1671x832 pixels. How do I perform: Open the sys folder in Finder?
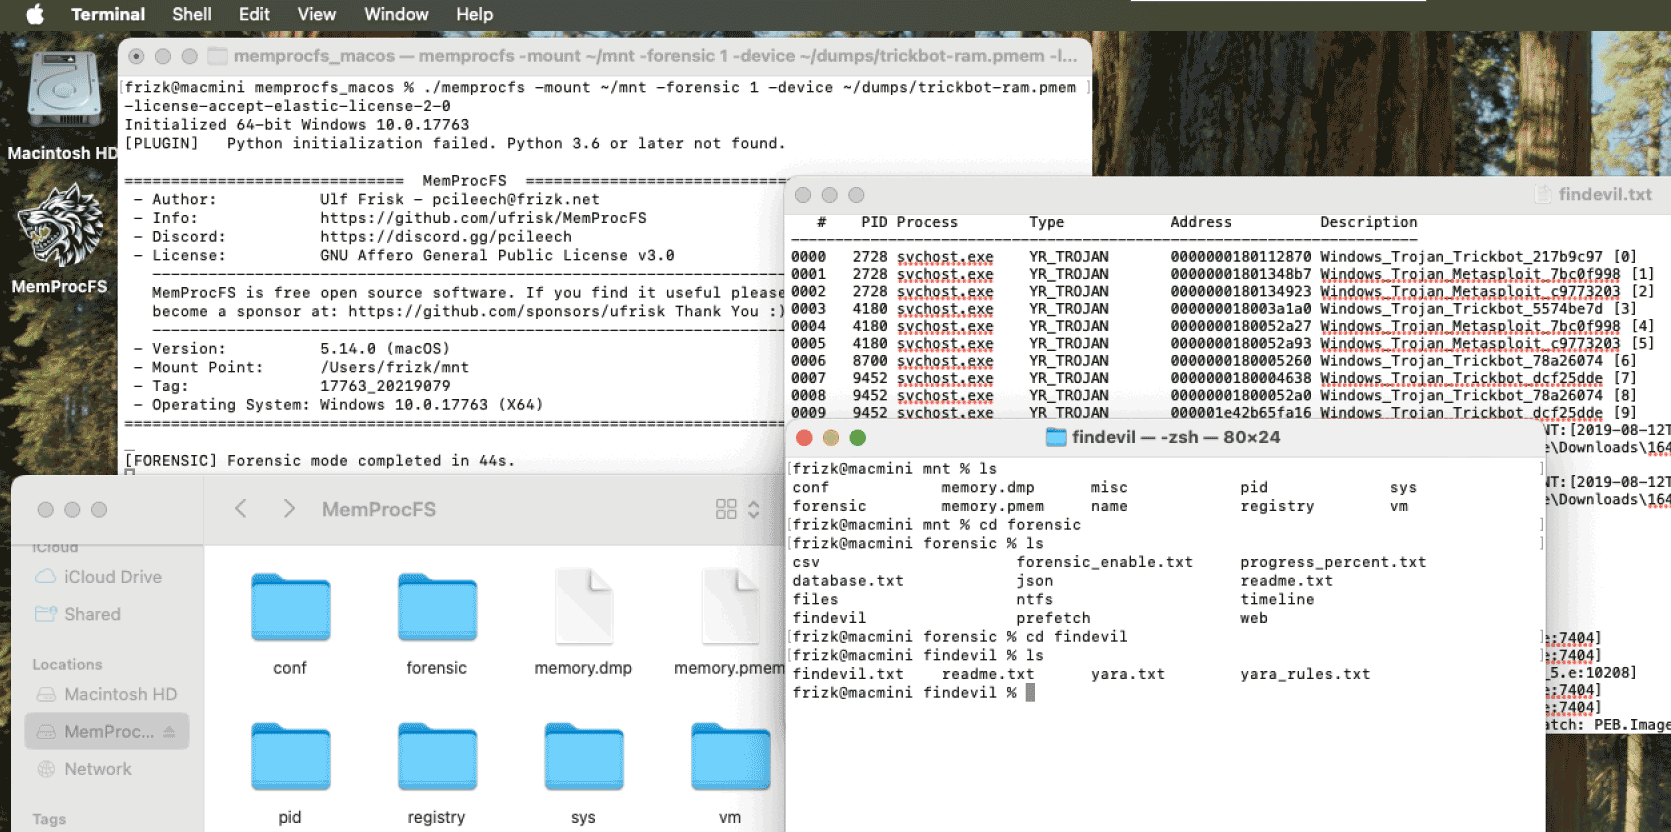pos(583,758)
